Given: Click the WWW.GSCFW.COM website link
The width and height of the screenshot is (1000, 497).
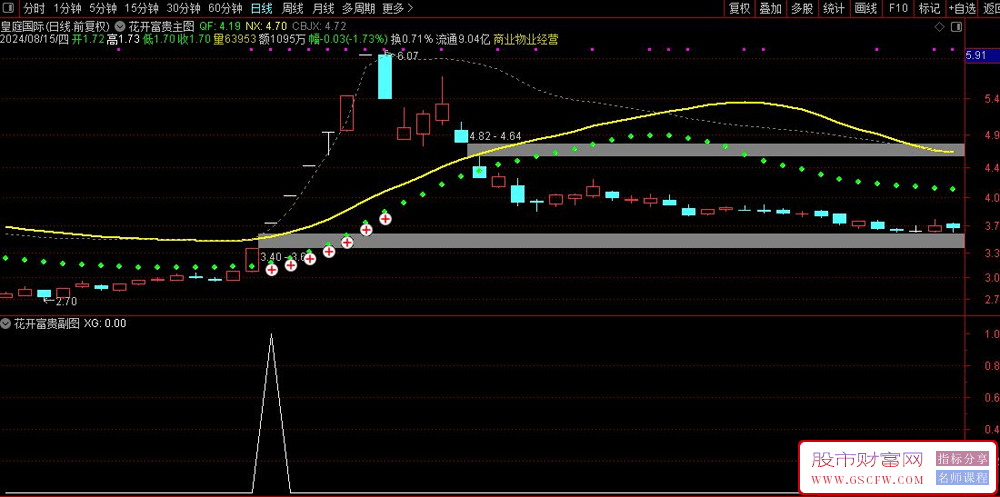Looking at the screenshot, I should [867, 480].
